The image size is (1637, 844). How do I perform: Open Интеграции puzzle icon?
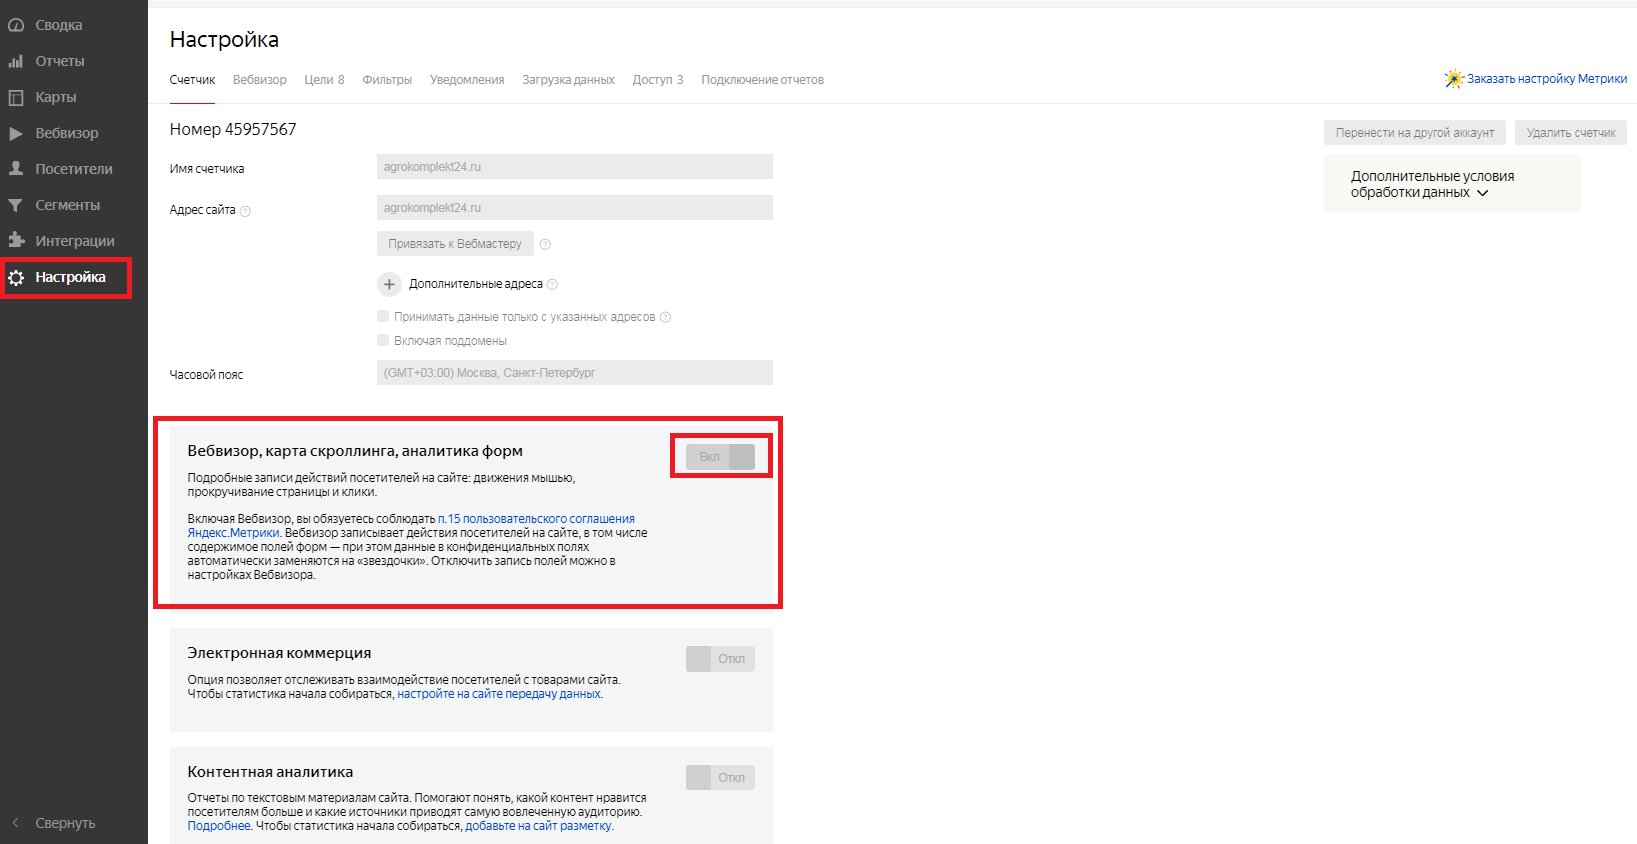click(x=16, y=241)
